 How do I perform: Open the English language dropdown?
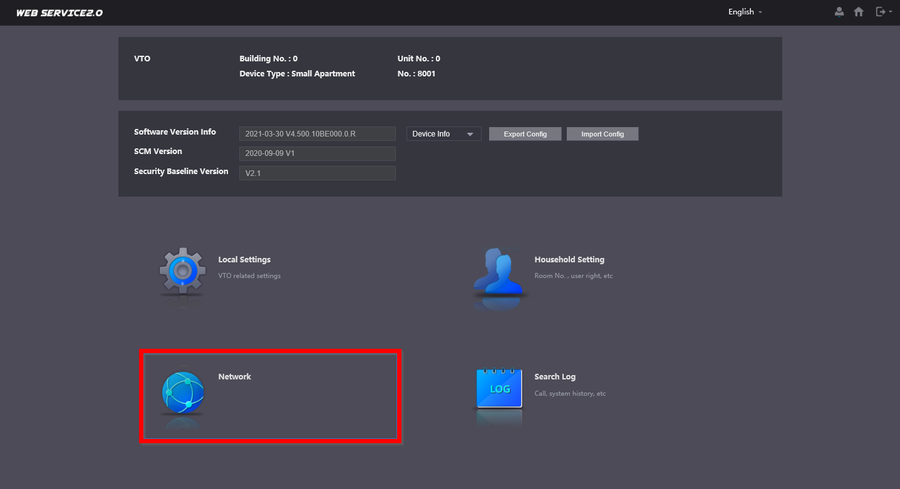point(745,12)
